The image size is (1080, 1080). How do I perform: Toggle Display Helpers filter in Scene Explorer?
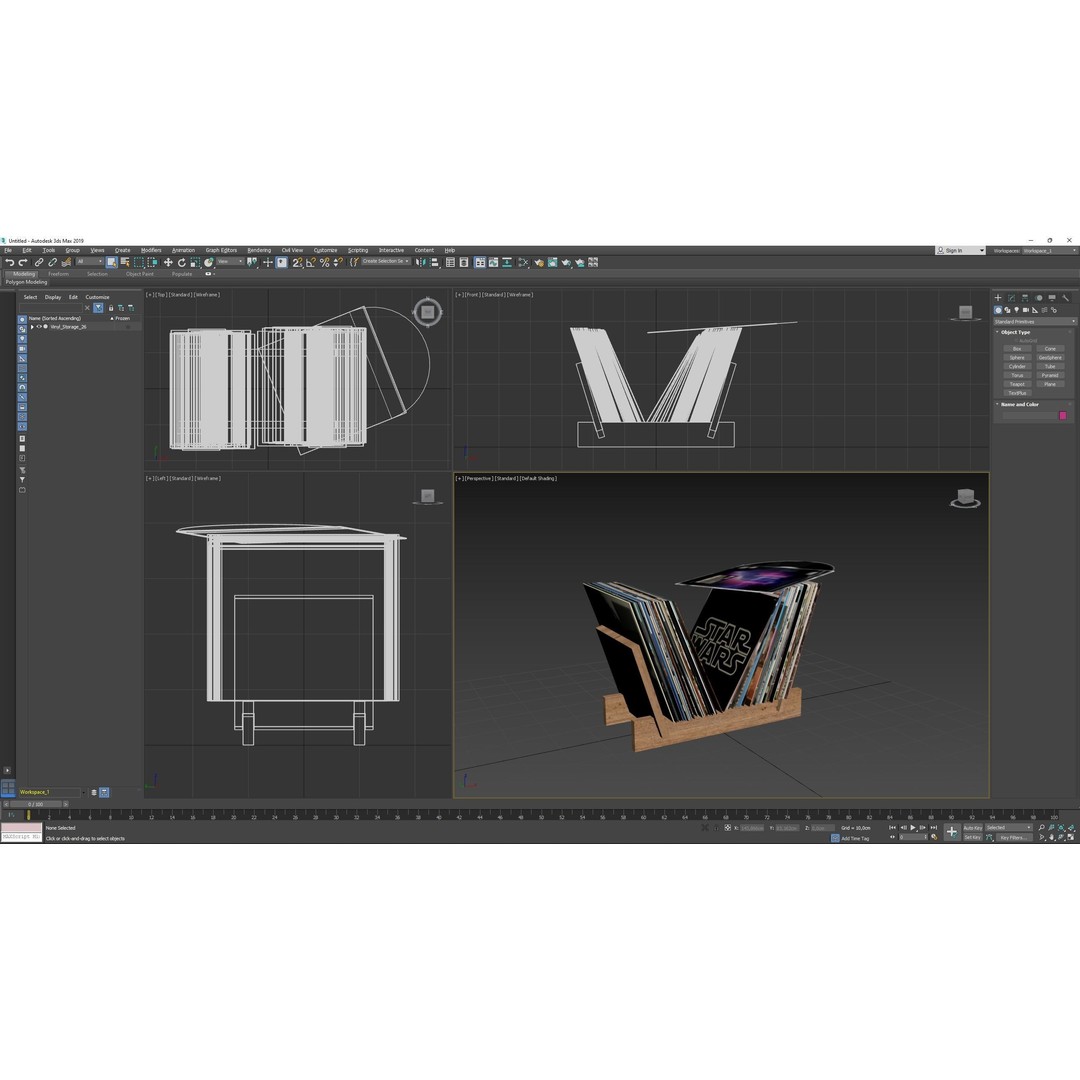click(x=22, y=358)
